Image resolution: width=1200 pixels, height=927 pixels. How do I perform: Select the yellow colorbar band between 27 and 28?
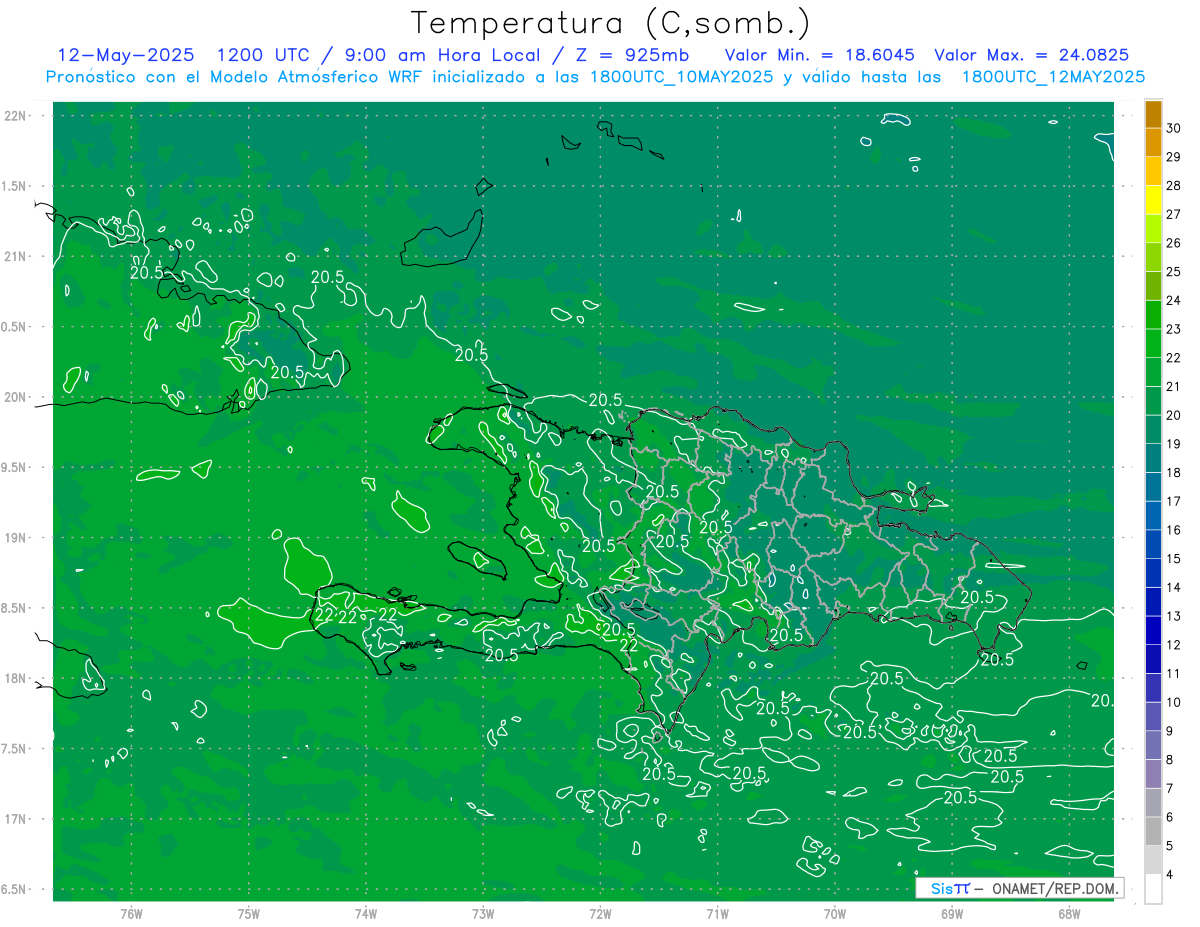tap(1153, 200)
